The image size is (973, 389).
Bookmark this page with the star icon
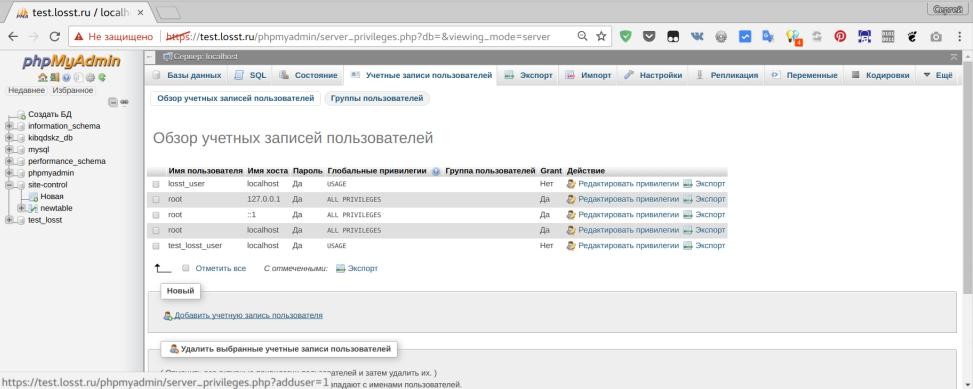601,37
